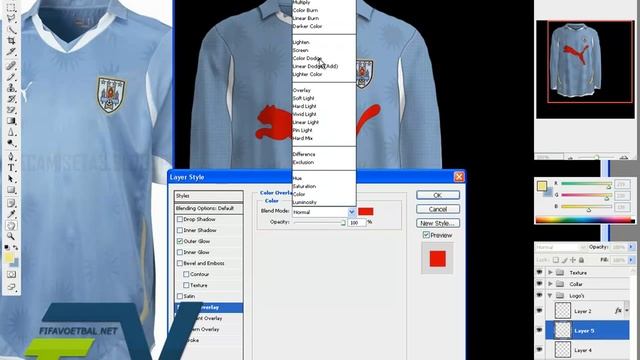Toggle Quick Mask mode in toolbar
Image resolution: width=640 pixels, height=360 pixels.
[11, 275]
